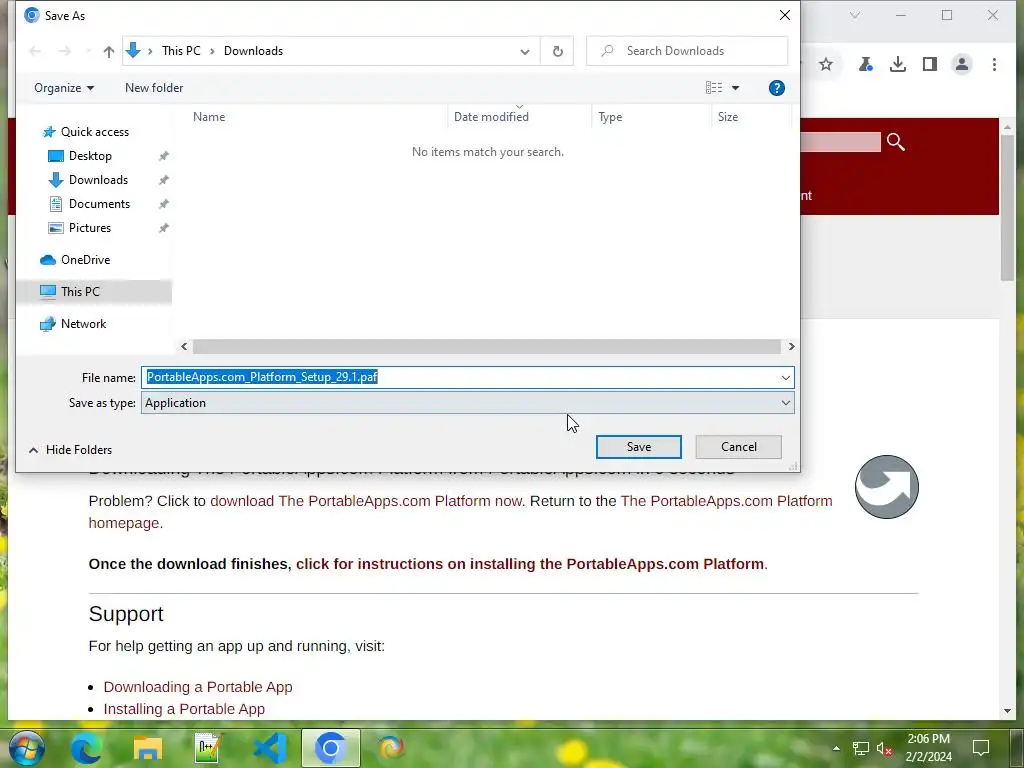Click the Search Downloads field
This screenshot has height=768, width=1024.
[x=687, y=51]
